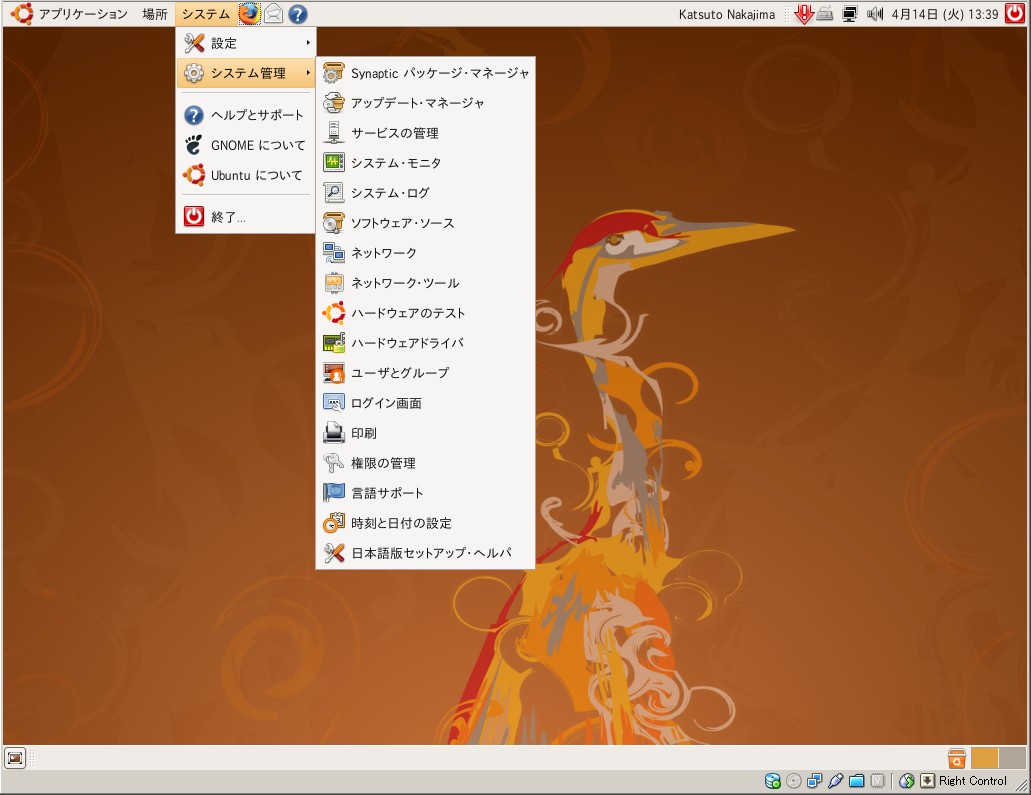Click the 言語サポート flag icon
This screenshot has height=795, width=1031.
pos(334,493)
